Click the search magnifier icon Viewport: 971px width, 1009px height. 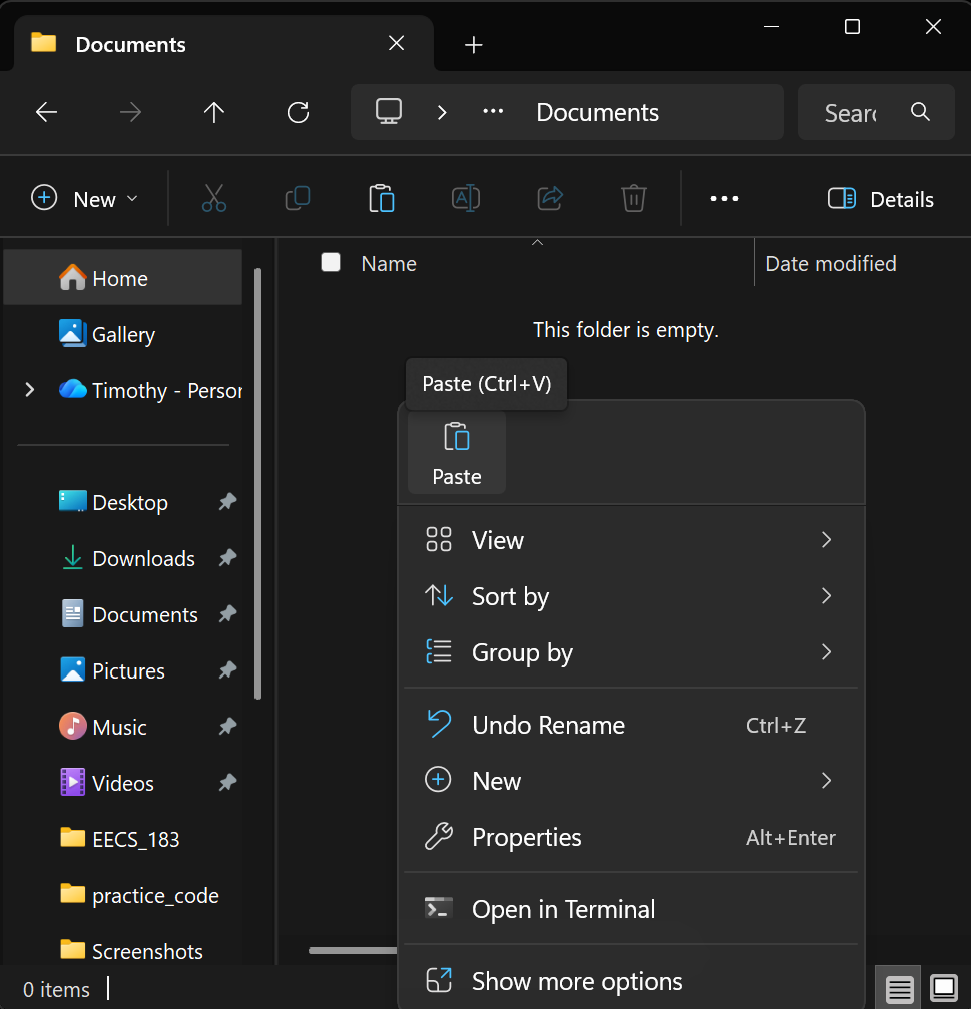pyautogui.click(x=920, y=112)
